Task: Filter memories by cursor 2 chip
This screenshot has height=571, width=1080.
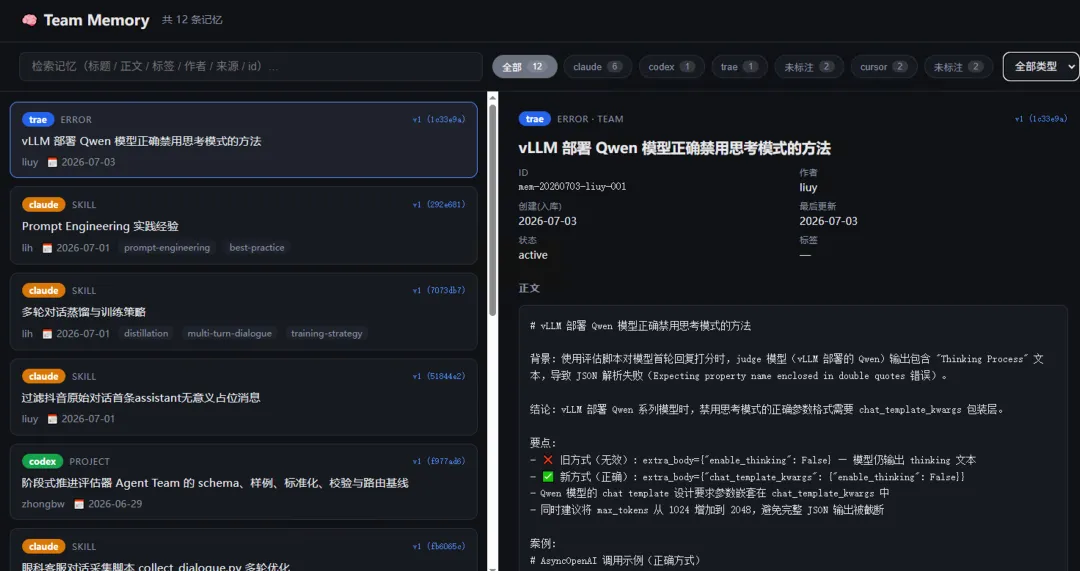Action: click(x=884, y=67)
